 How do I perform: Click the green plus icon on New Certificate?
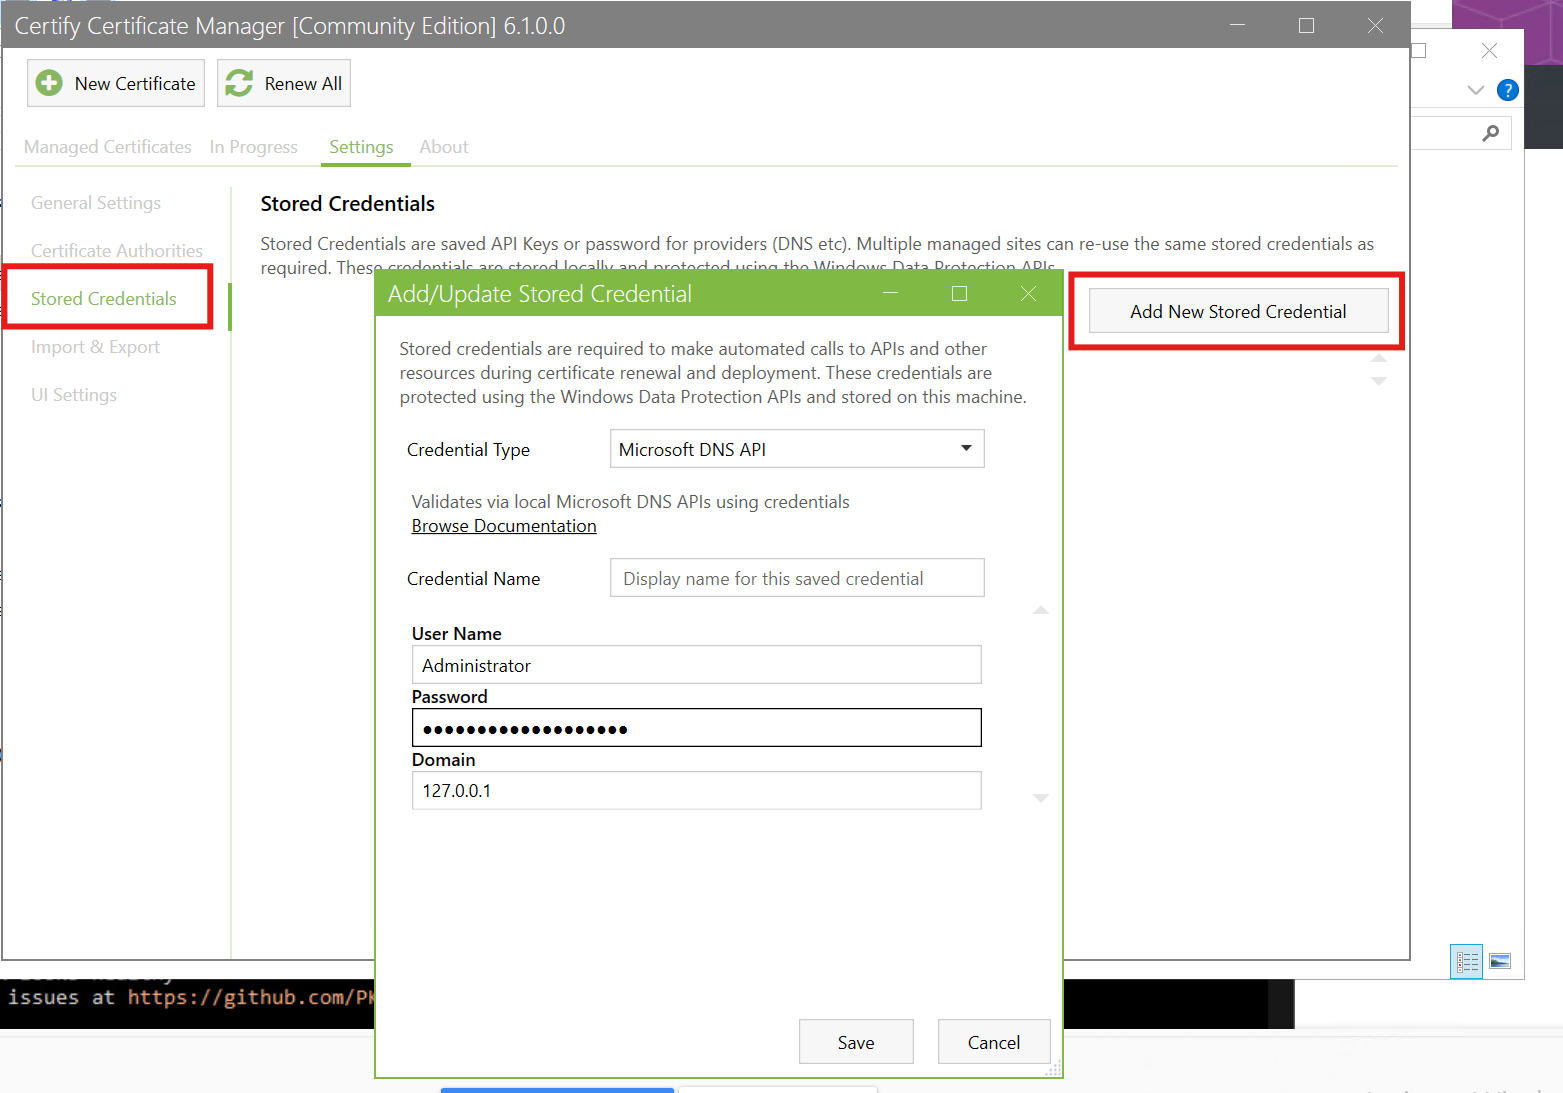tap(49, 83)
